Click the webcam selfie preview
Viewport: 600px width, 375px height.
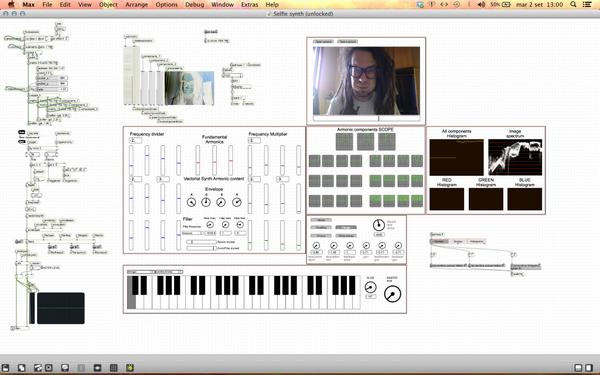pos(366,81)
